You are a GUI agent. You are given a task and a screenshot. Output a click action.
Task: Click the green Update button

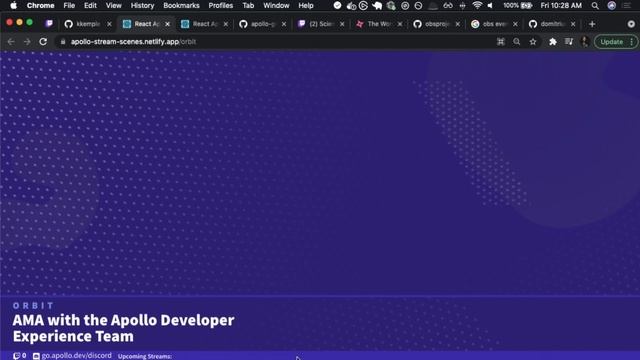click(611, 42)
